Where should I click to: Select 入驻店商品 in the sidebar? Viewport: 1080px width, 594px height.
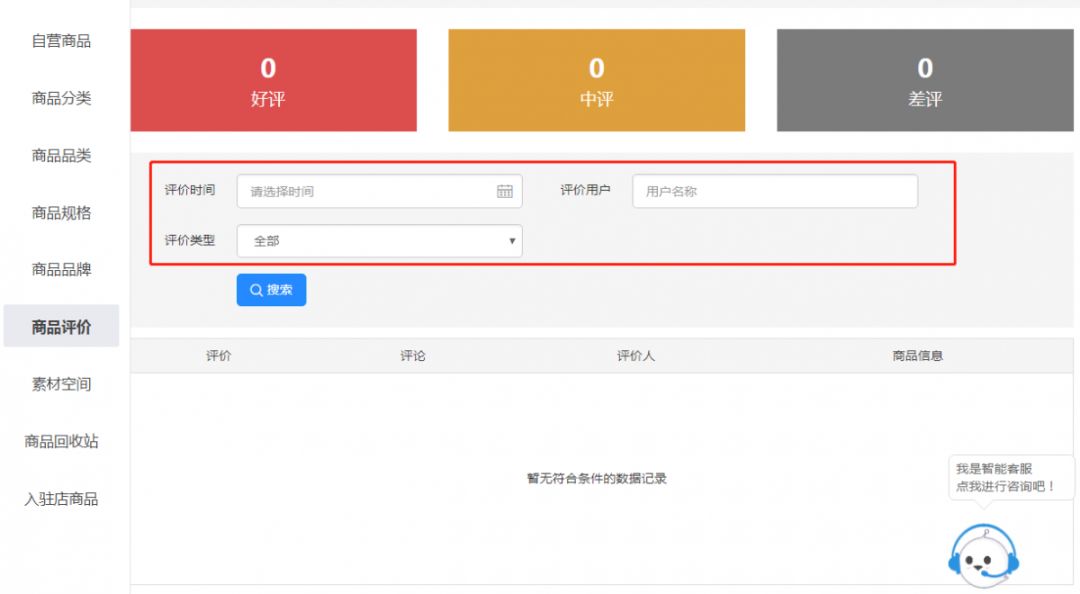[60, 498]
